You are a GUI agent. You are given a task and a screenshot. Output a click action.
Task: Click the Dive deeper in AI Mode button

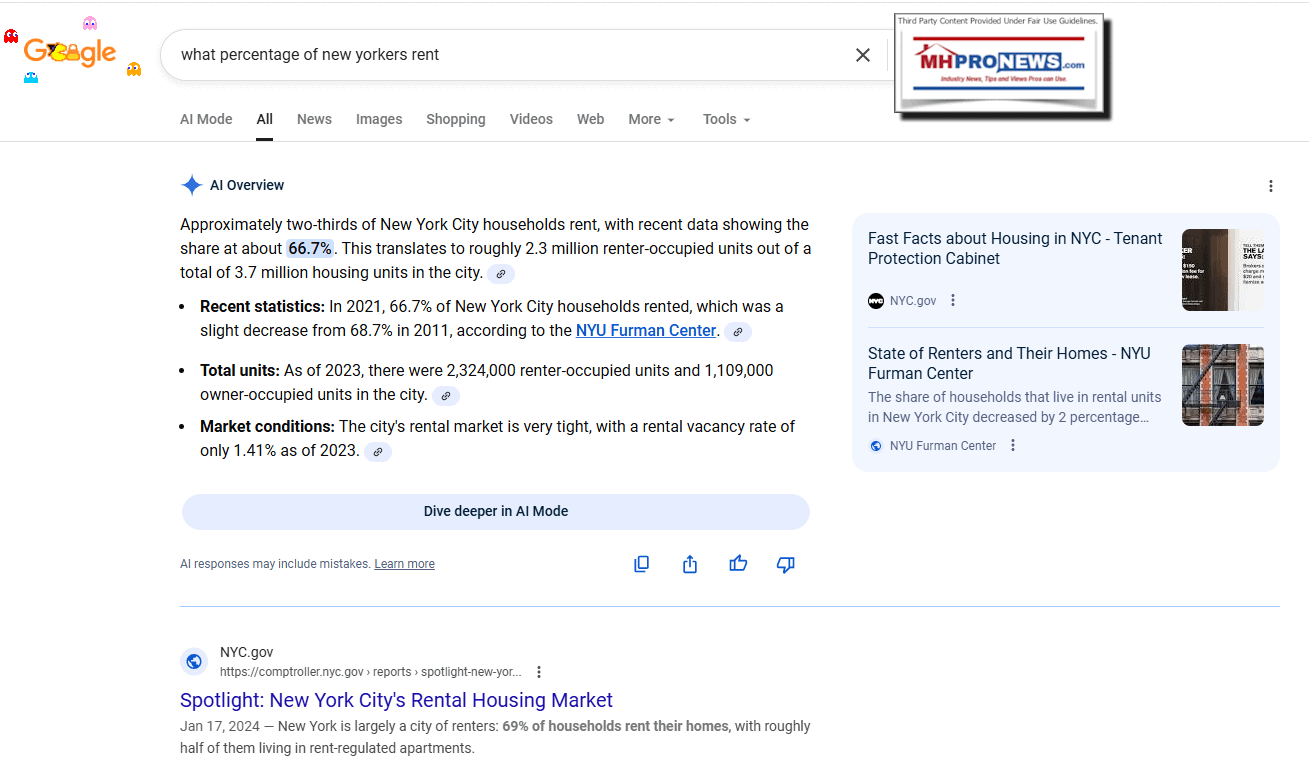click(x=495, y=510)
